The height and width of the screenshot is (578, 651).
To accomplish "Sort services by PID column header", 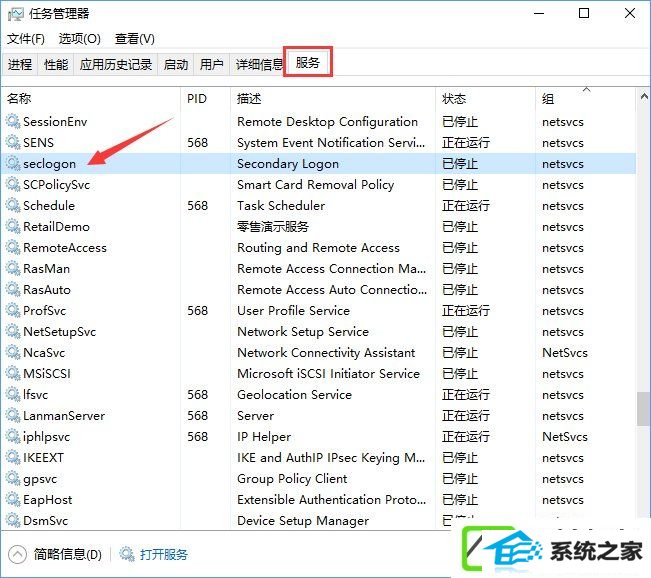I will pos(206,99).
